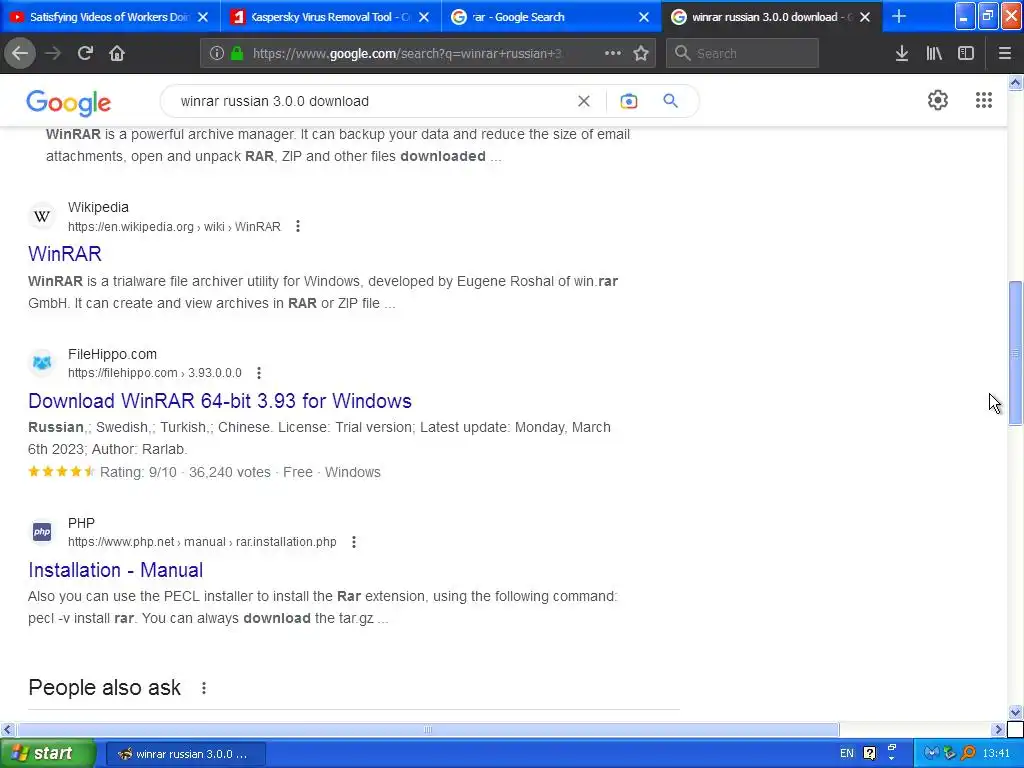Open the Firefox hamburger menu
1024x768 pixels.
tap(1004, 53)
